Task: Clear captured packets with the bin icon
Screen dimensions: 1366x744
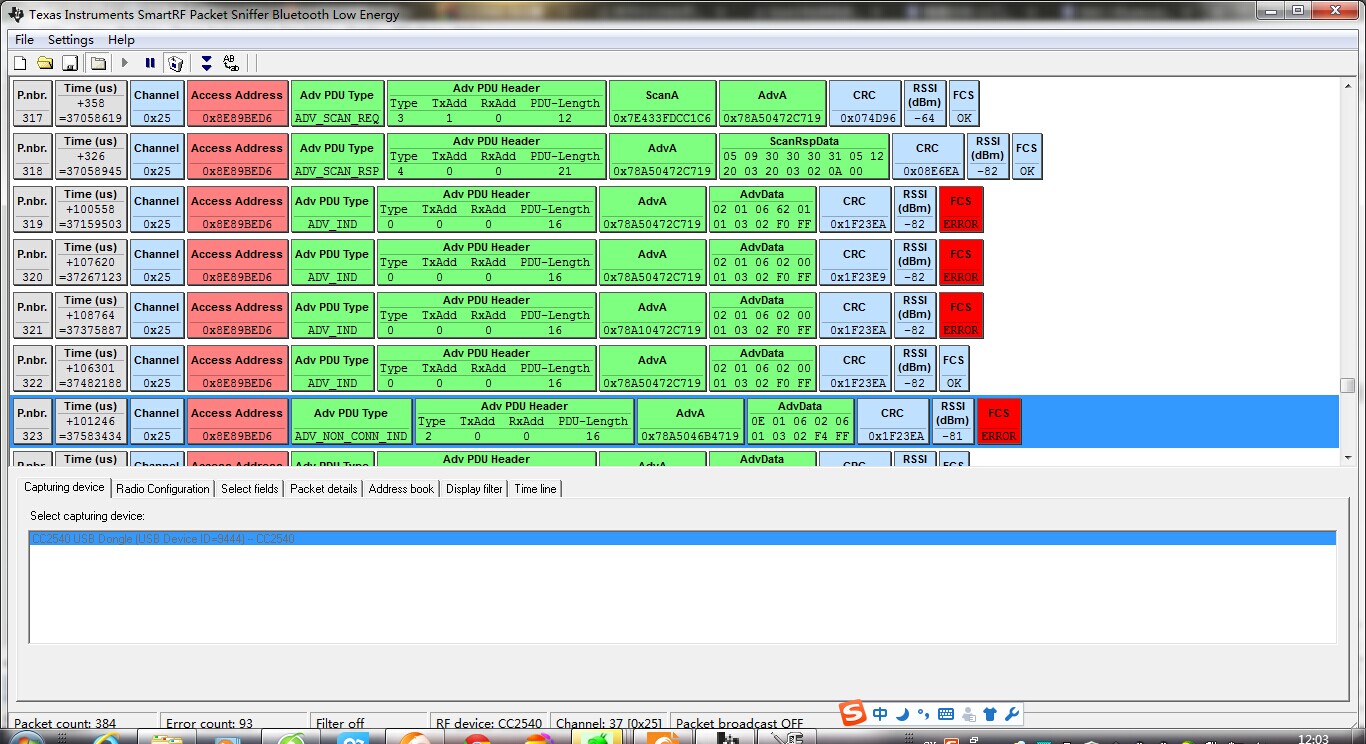Action: (x=176, y=63)
